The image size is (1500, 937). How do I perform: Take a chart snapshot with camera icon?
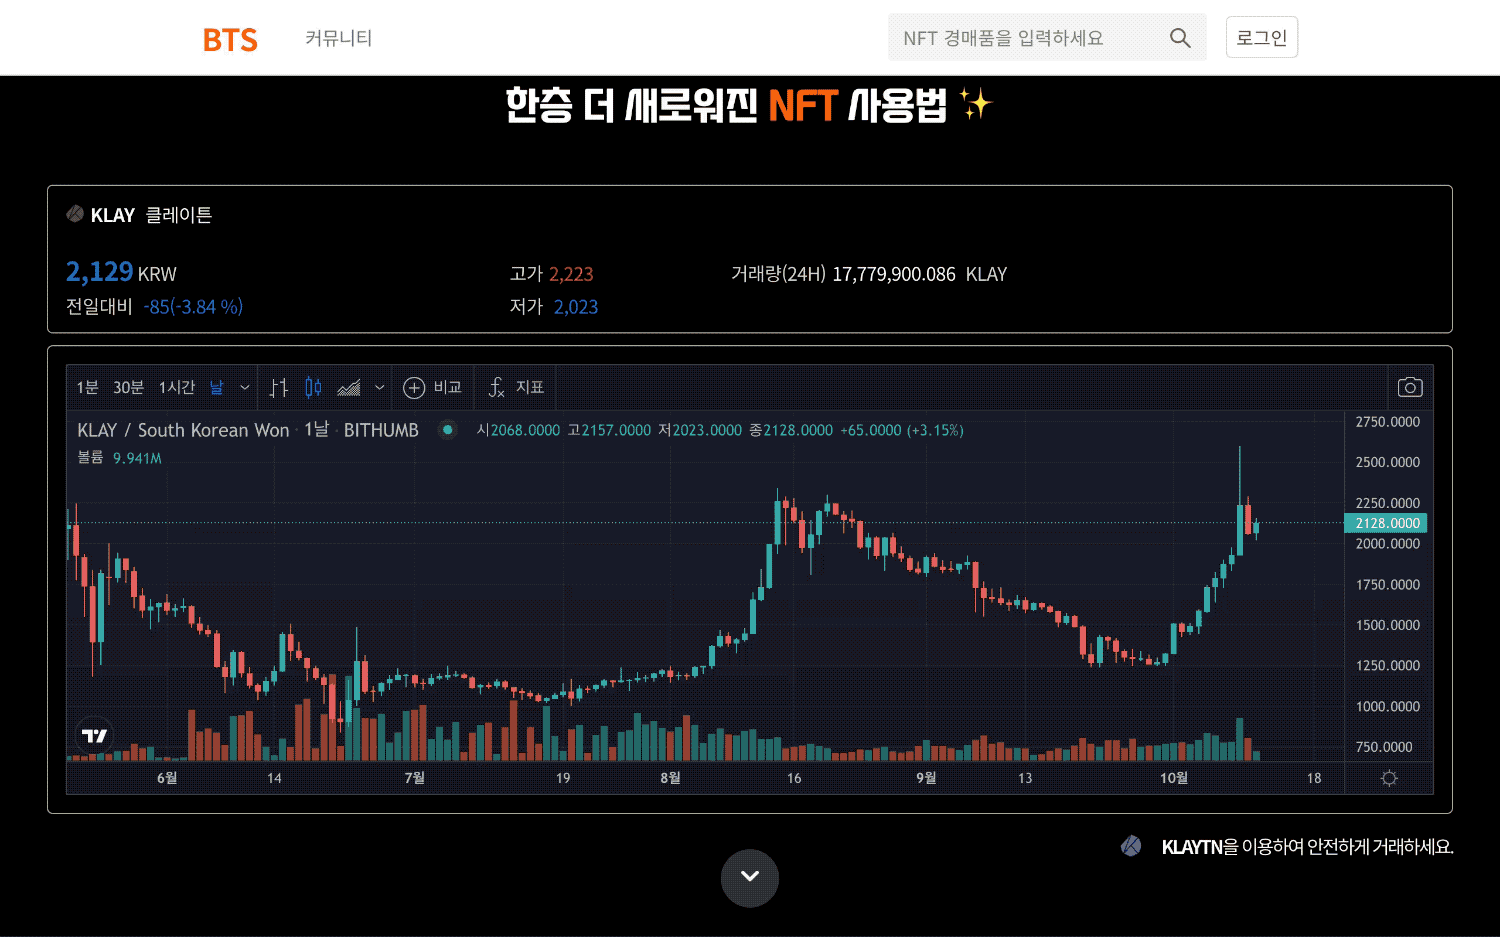1410,387
